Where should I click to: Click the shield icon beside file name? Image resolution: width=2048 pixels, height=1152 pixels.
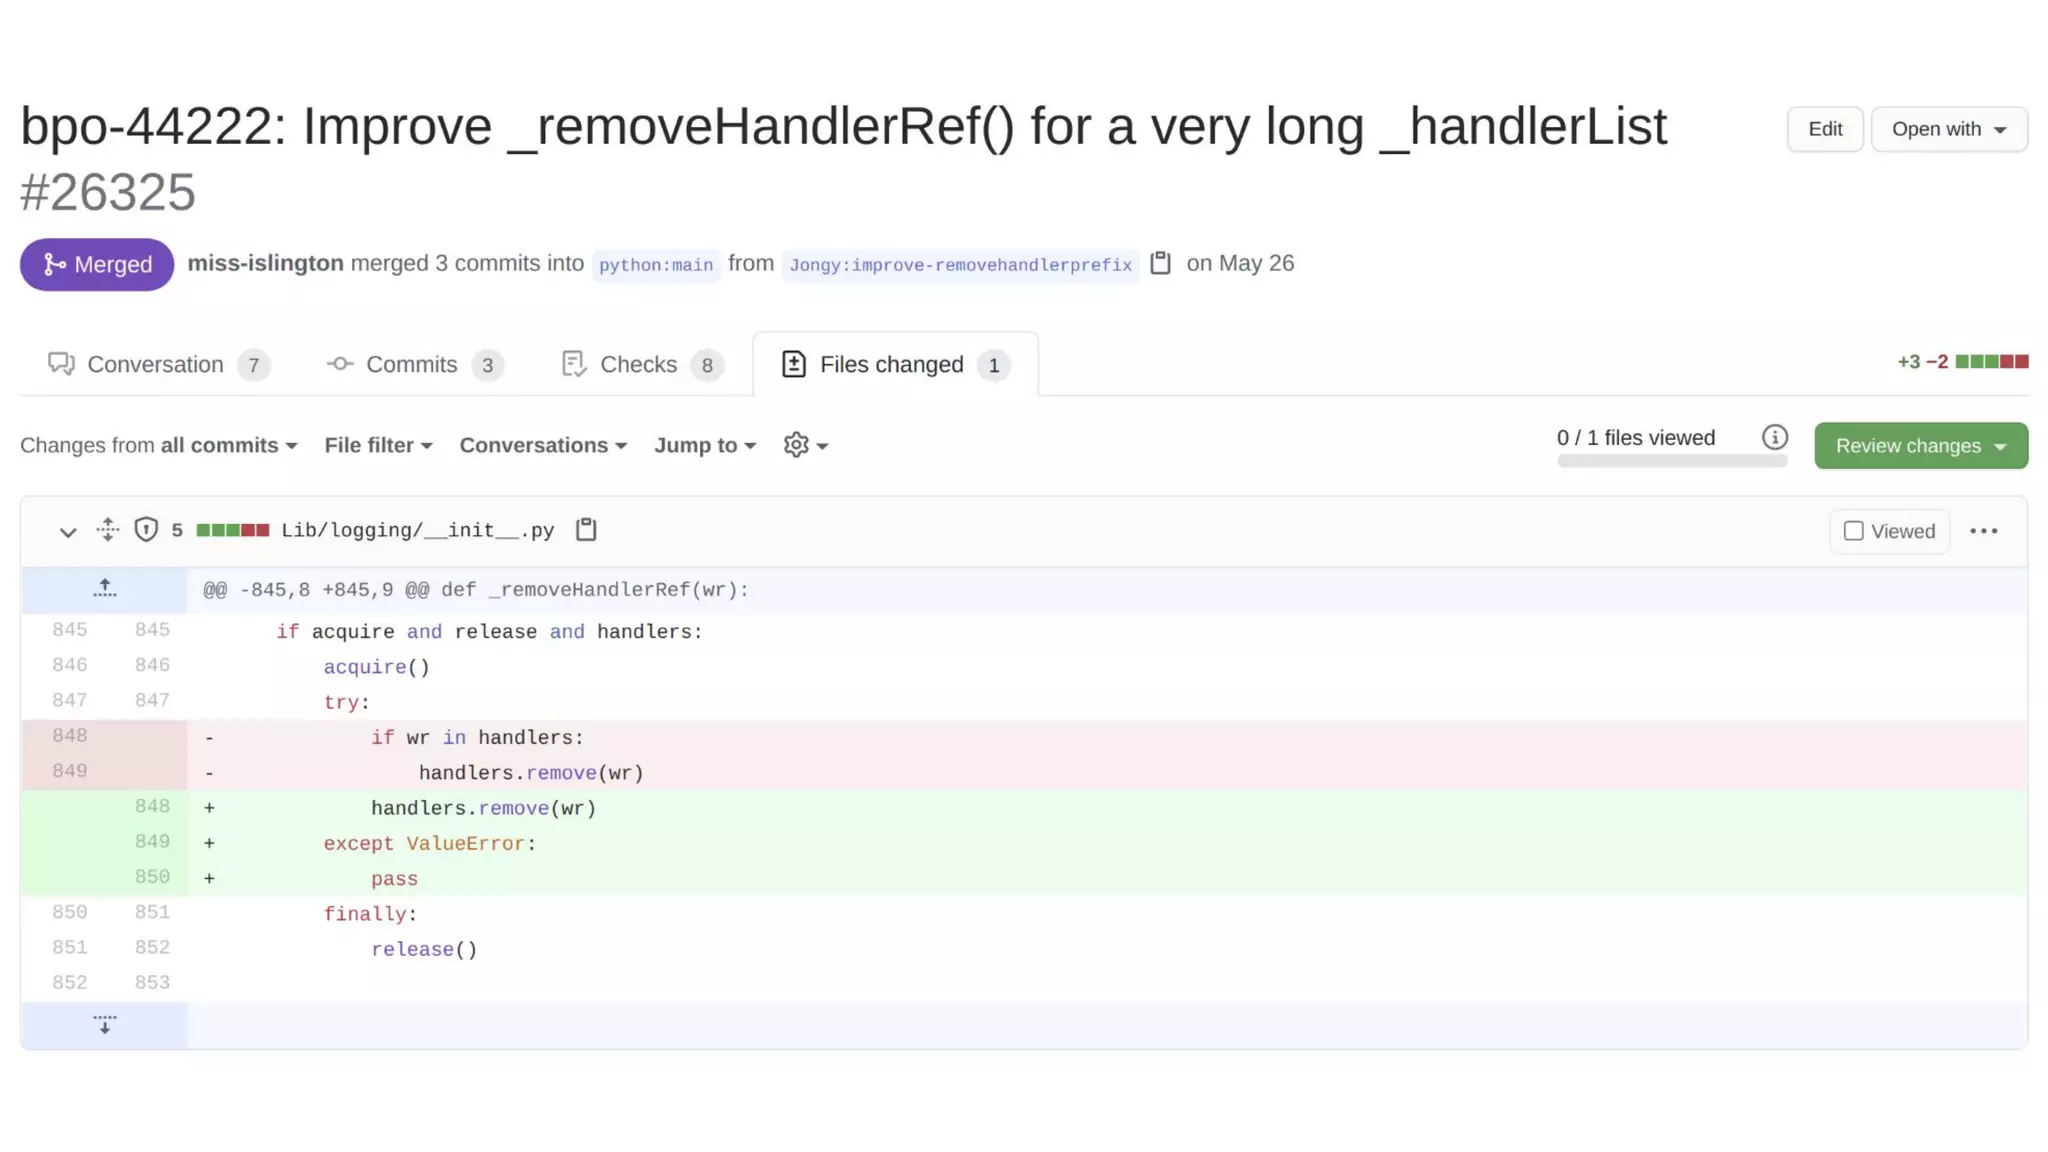tap(146, 530)
